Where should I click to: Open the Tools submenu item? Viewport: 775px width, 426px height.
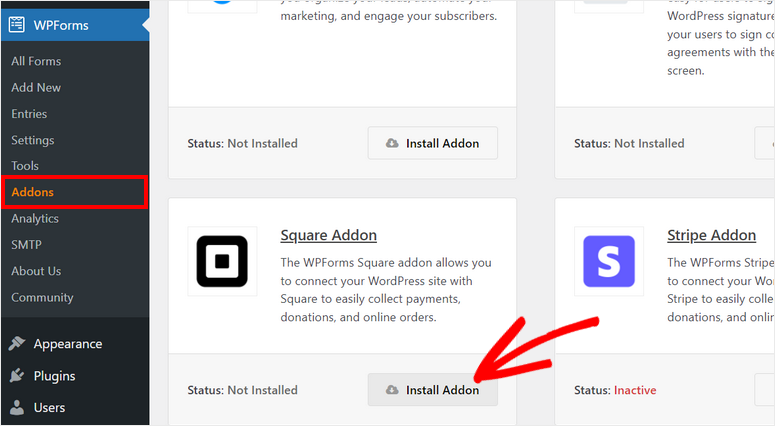(25, 166)
